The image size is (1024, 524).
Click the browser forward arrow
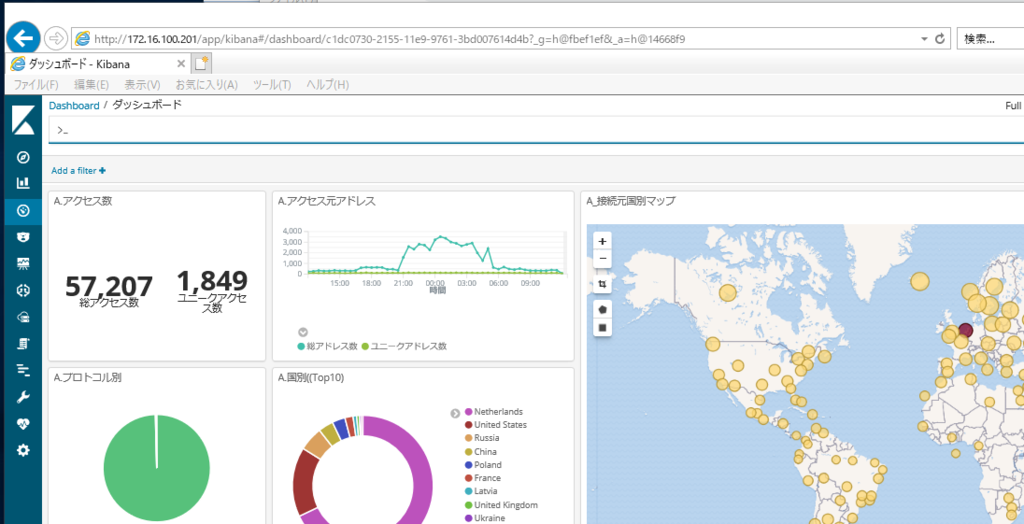point(56,39)
